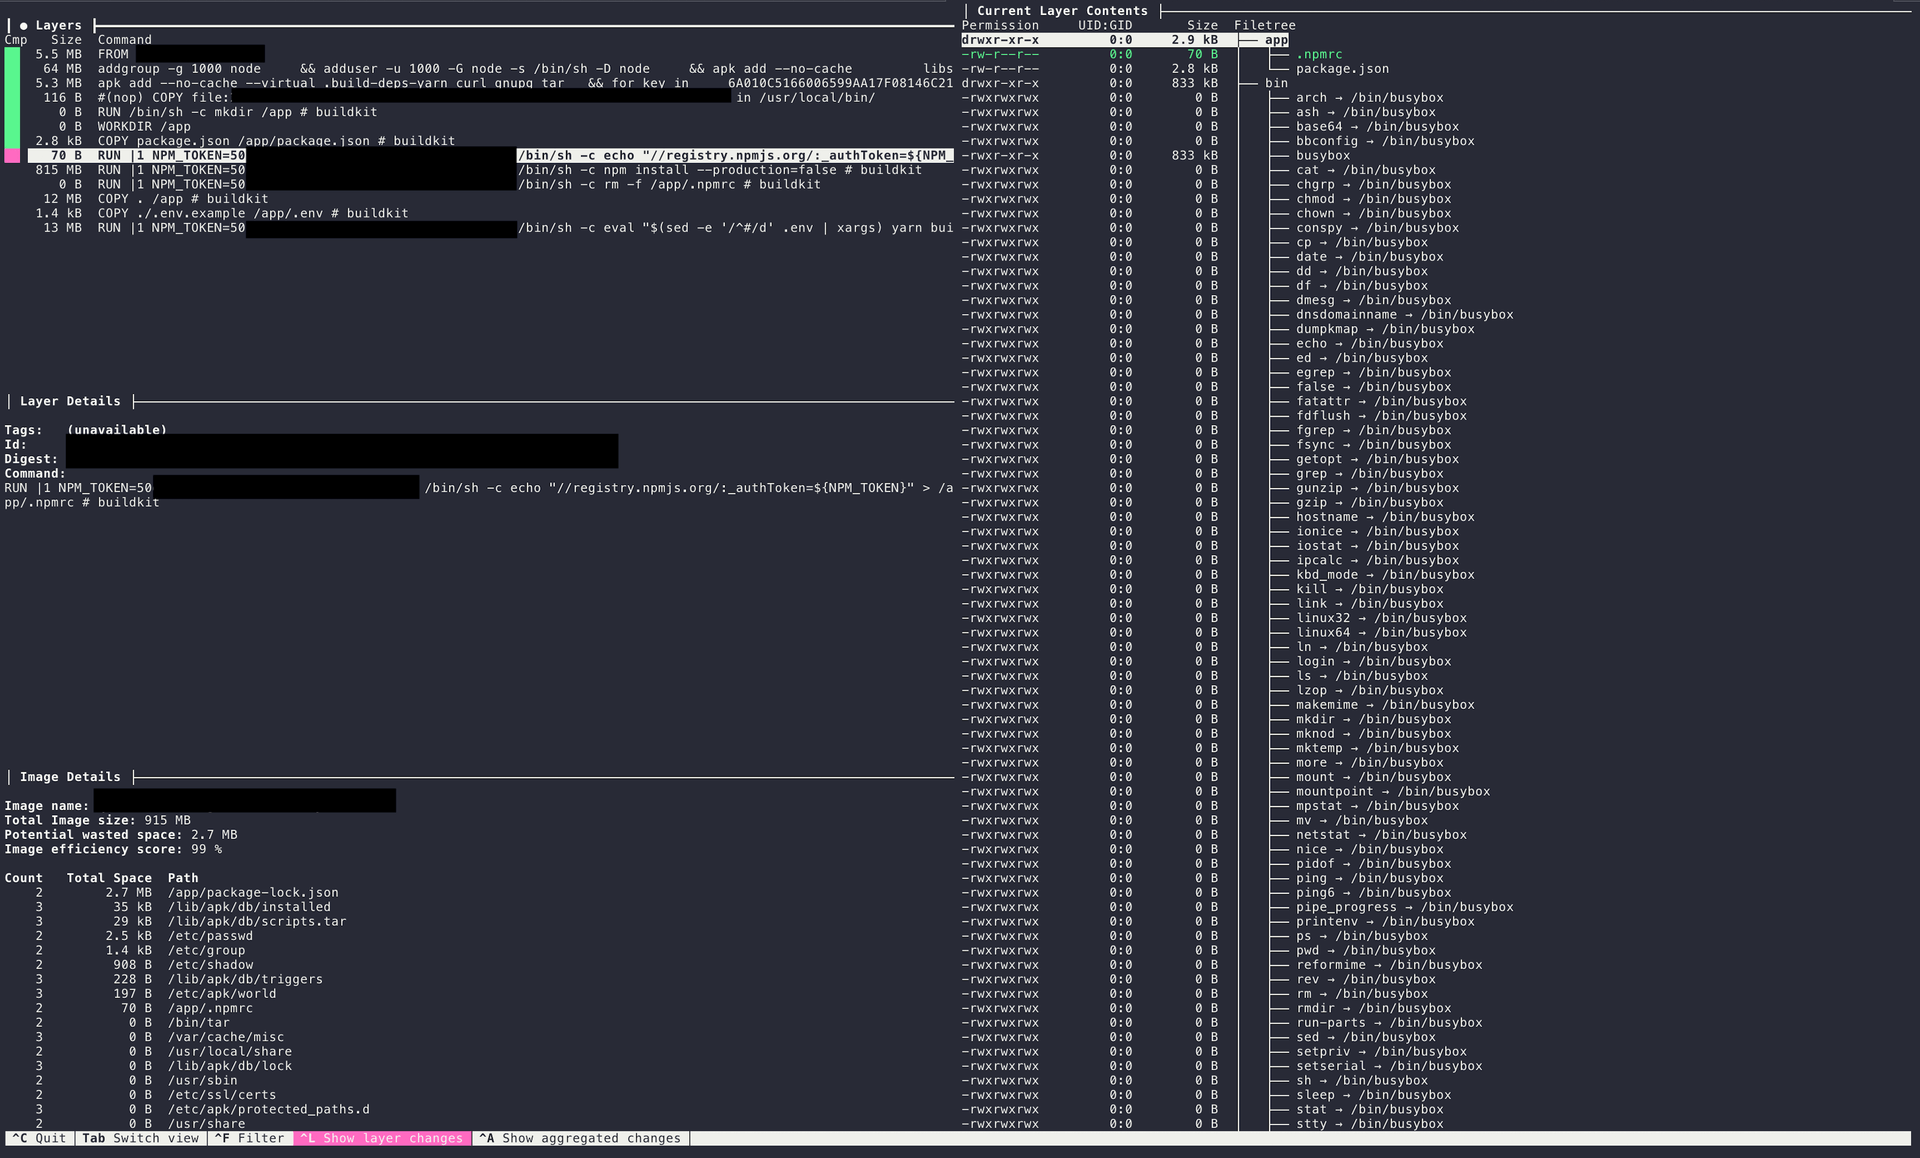Toggle ^A Show aggregated changes
This screenshot has height=1158, width=1920.
[x=580, y=1138]
